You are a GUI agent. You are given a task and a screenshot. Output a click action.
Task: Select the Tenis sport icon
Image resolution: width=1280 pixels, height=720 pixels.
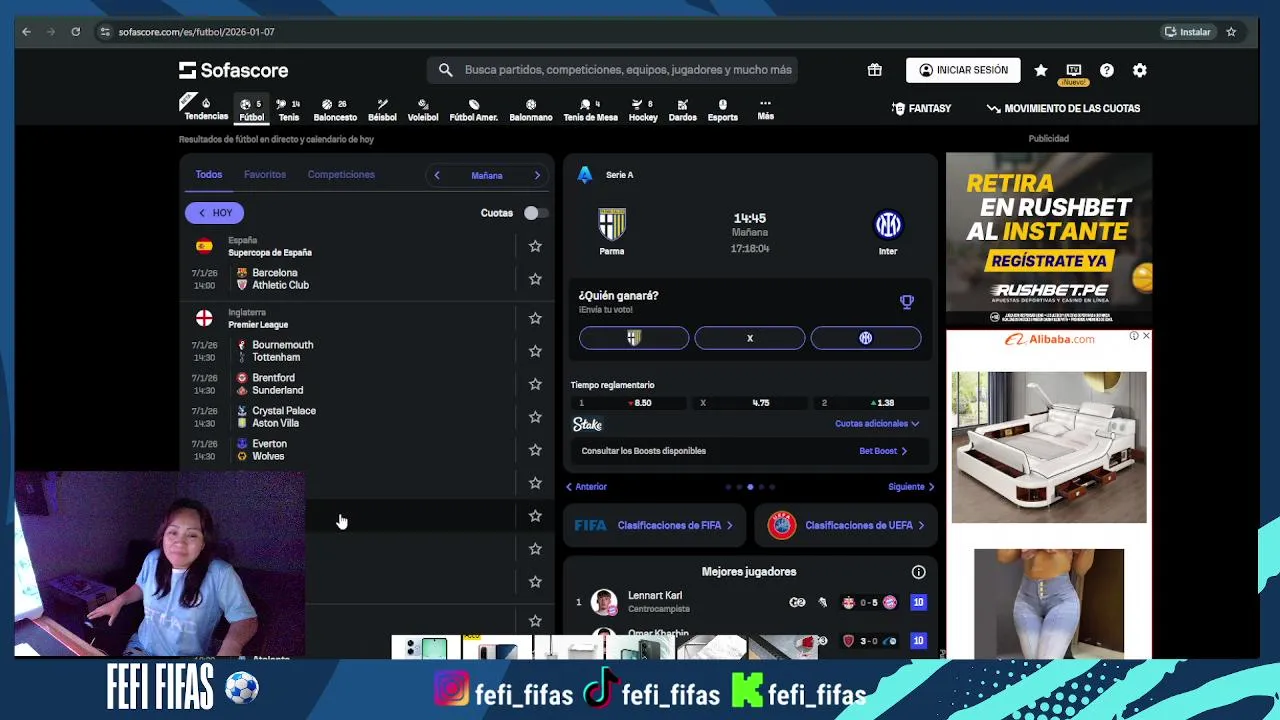click(x=289, y=109)
